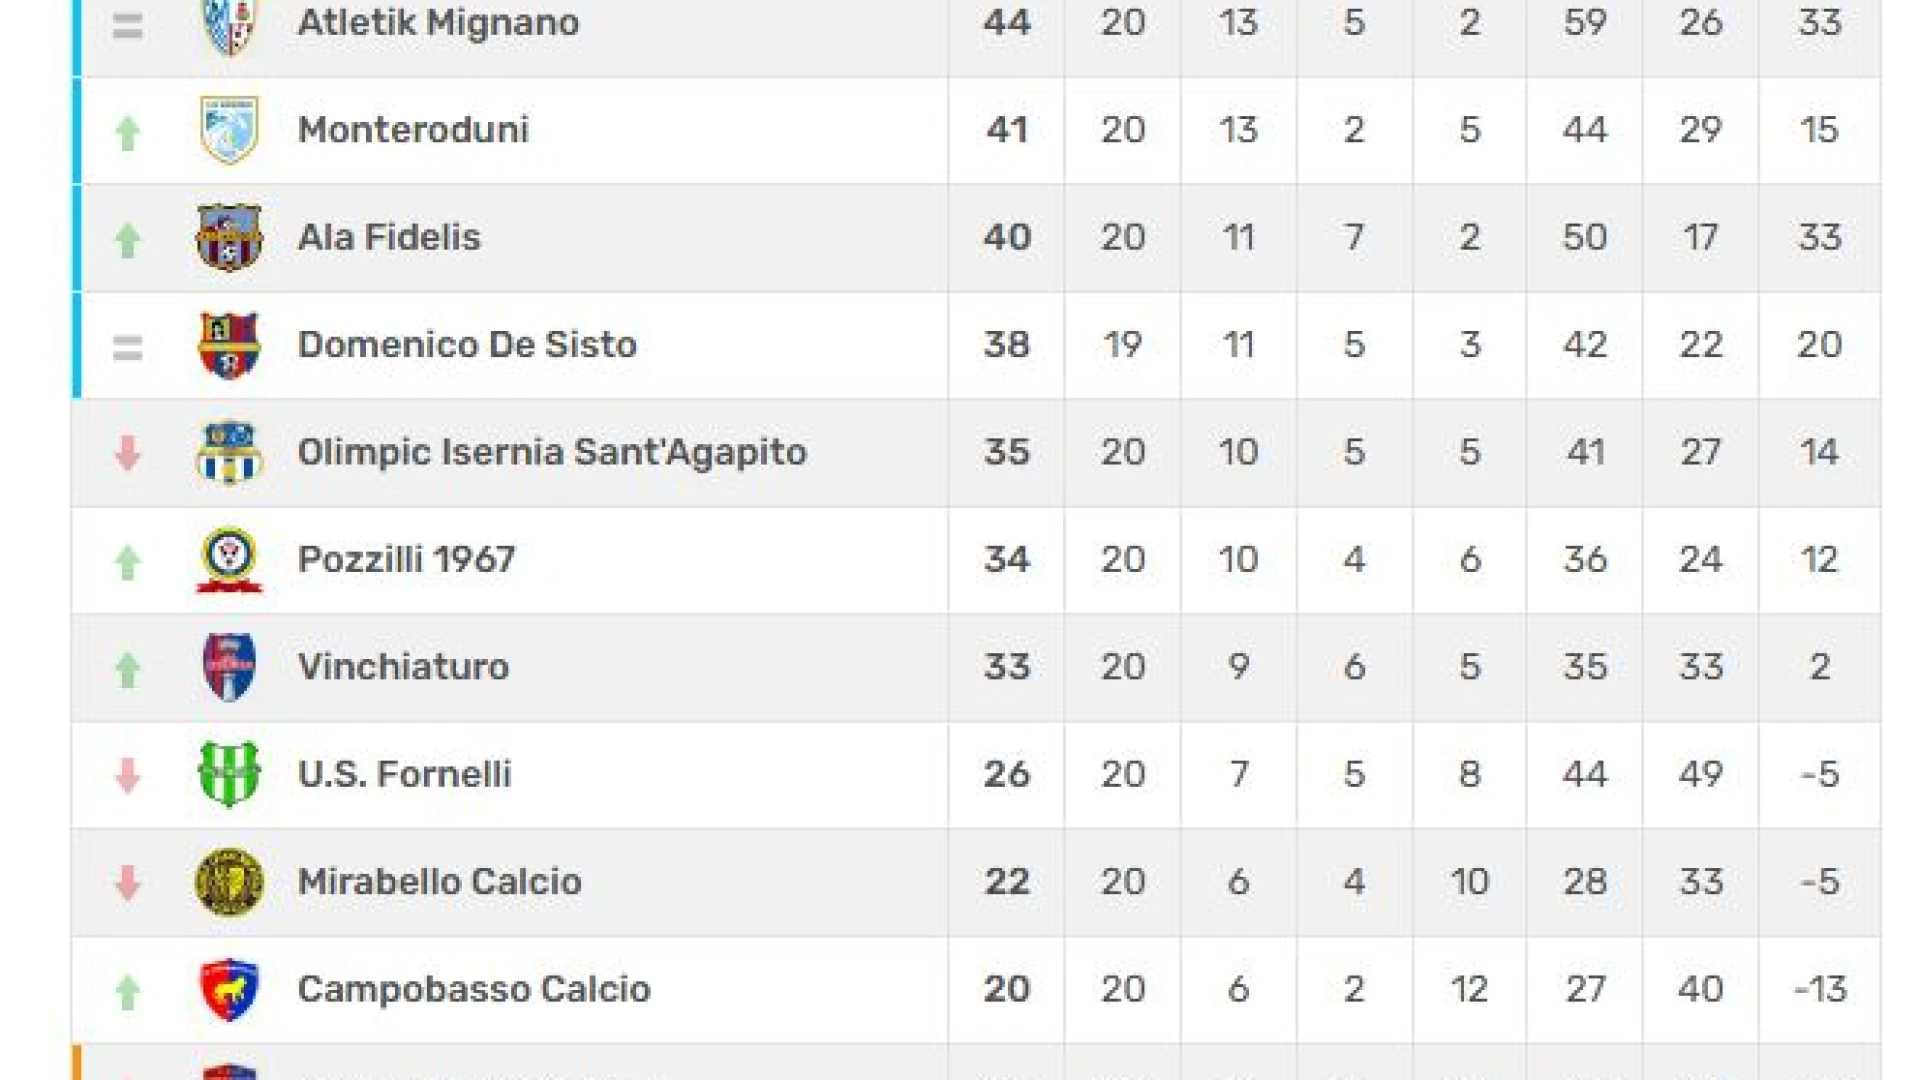Select Mirabello Calcio team name
The image size is (1920, 1080).
tap(440, 882)
